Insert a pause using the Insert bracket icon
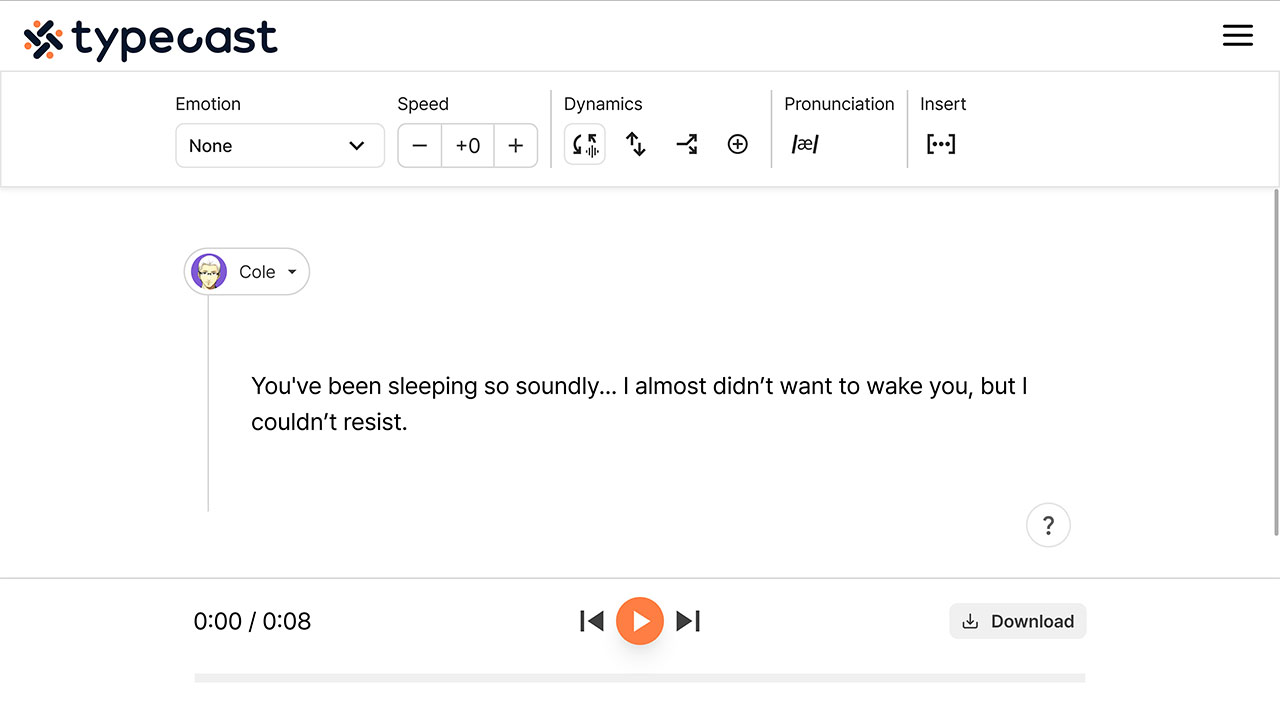 point(940,143)
